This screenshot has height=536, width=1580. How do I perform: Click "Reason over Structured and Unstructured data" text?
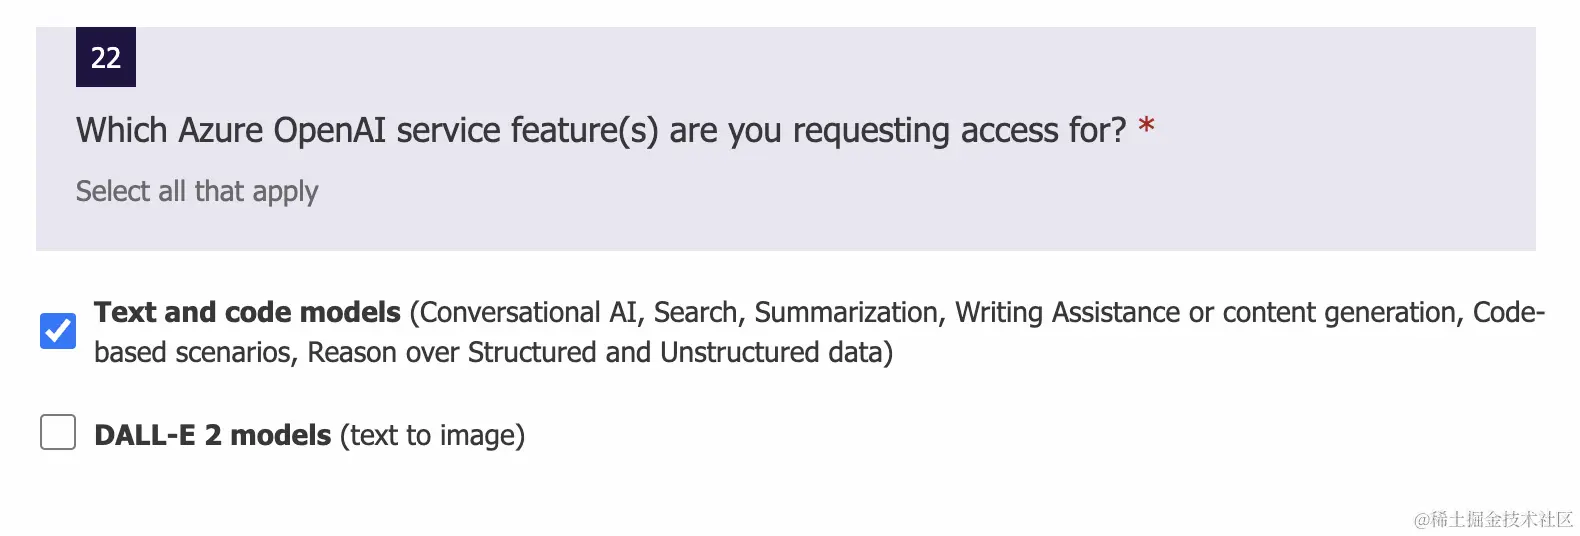coord(600,353)
